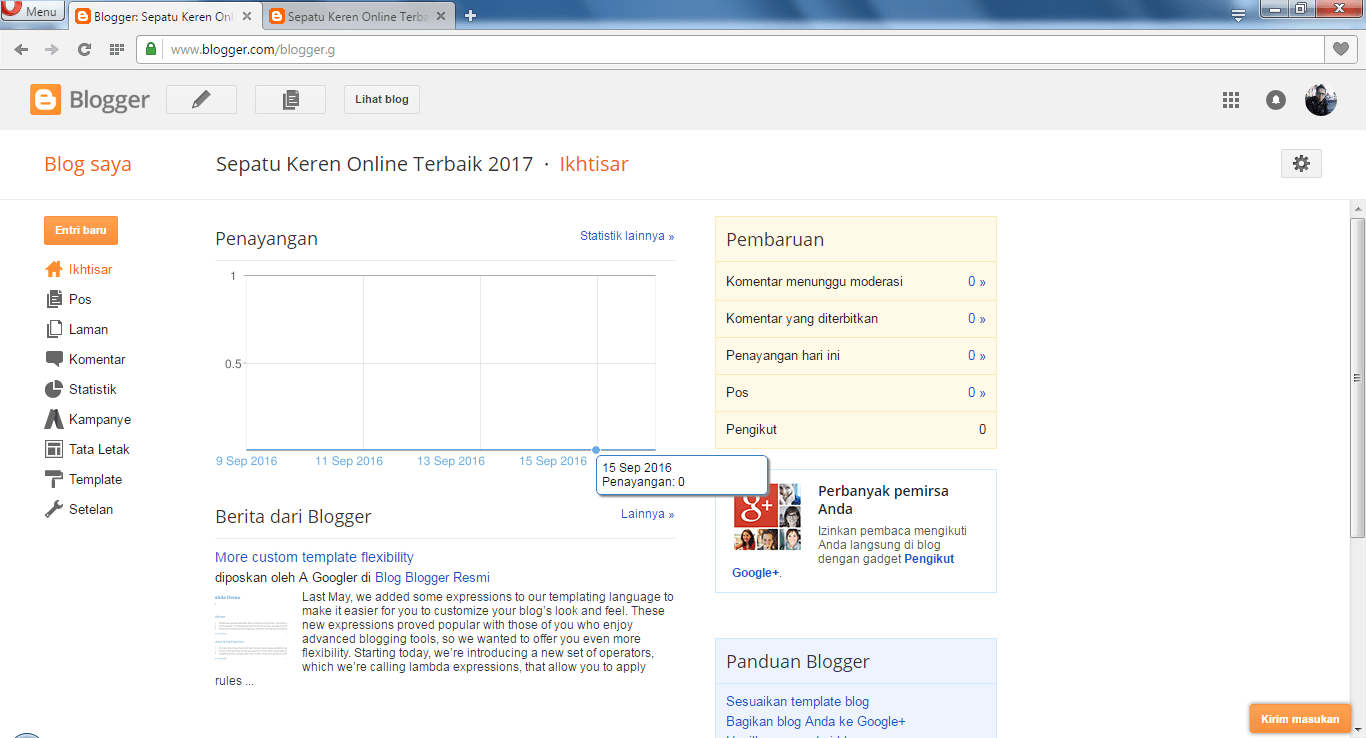Bookmark page with the heart icon
Screen dimensions: 1366x738
[x=1341, y=49]
